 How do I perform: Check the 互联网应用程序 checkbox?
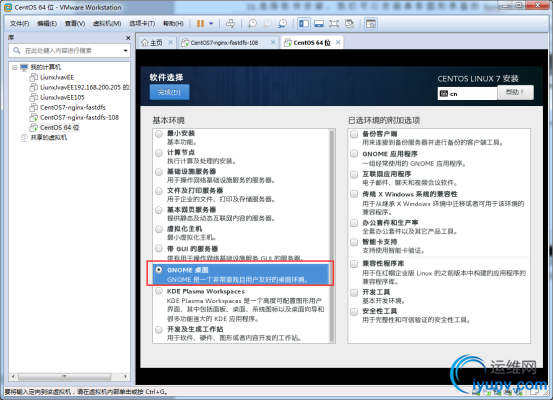354,174
